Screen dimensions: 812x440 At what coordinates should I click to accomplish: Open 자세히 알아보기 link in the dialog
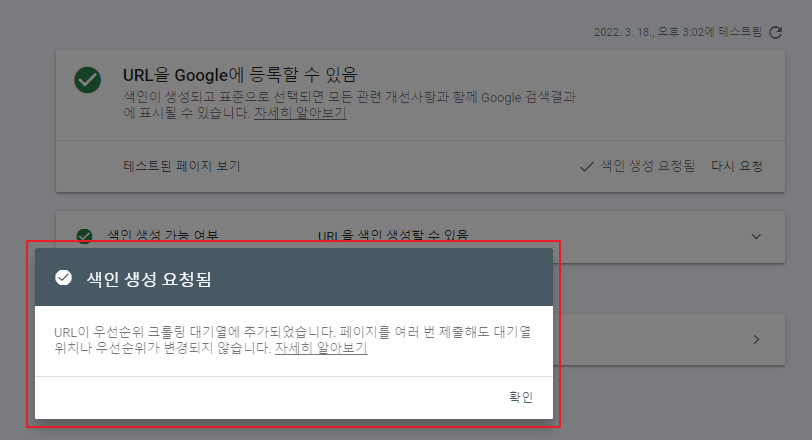(x=321, y=348)
